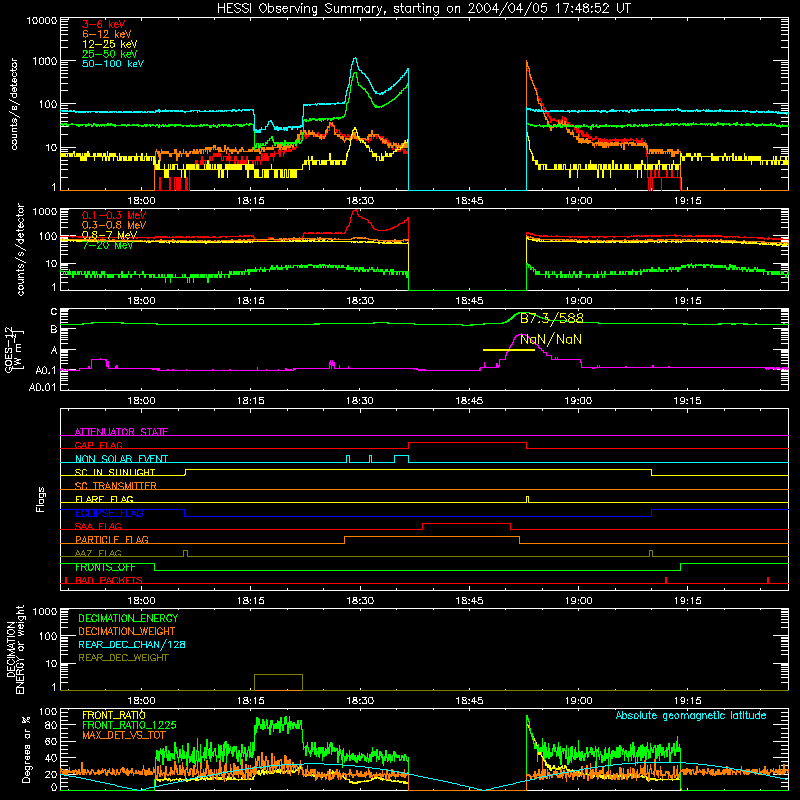Select the NaN/NaN annotation in GOES panel

[551, 339]
